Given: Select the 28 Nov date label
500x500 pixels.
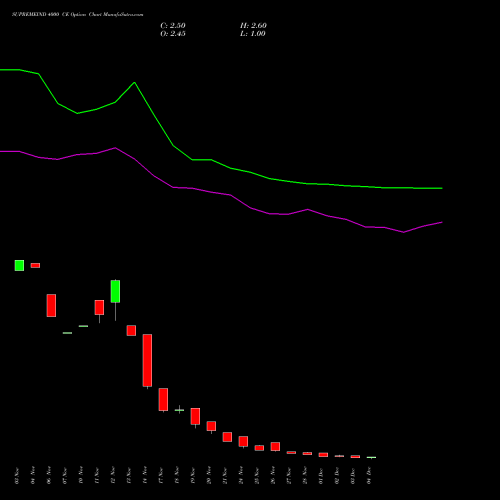Looking at the screenshot, I should click(305, 476).
